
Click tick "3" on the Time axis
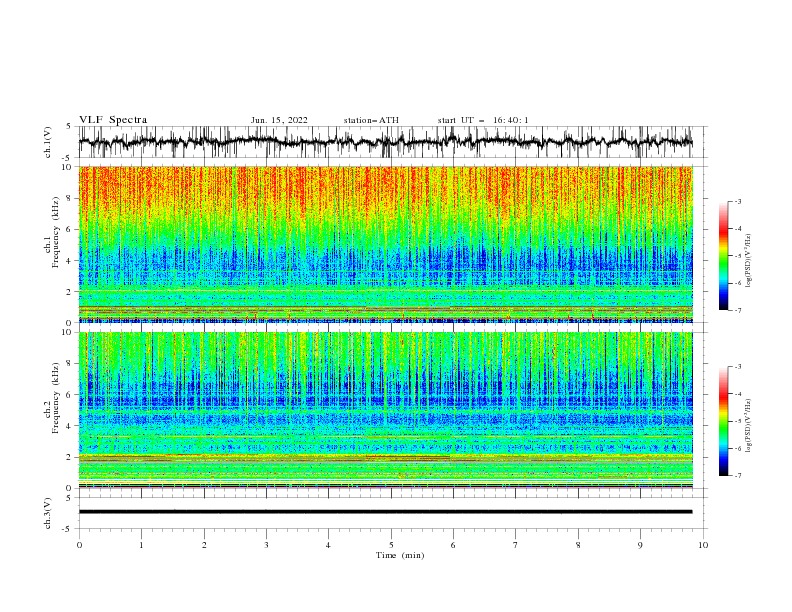click(x=266, y=545)
